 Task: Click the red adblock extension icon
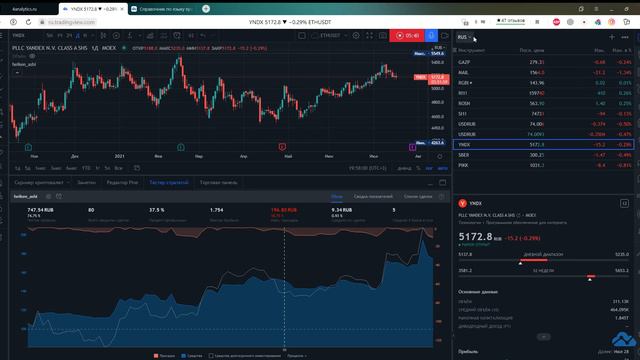(x=556, y=22)
